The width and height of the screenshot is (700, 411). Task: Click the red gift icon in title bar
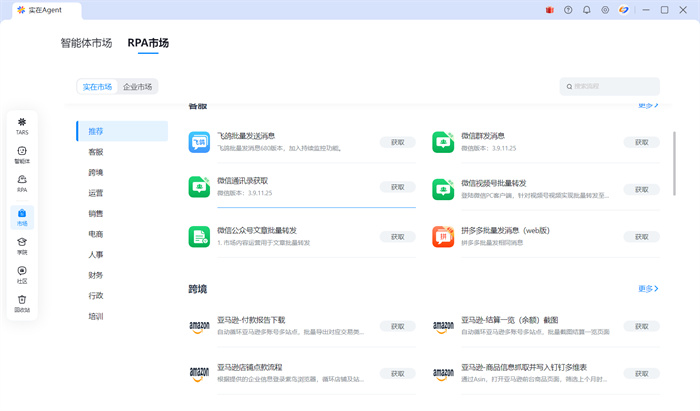[549, 10]
